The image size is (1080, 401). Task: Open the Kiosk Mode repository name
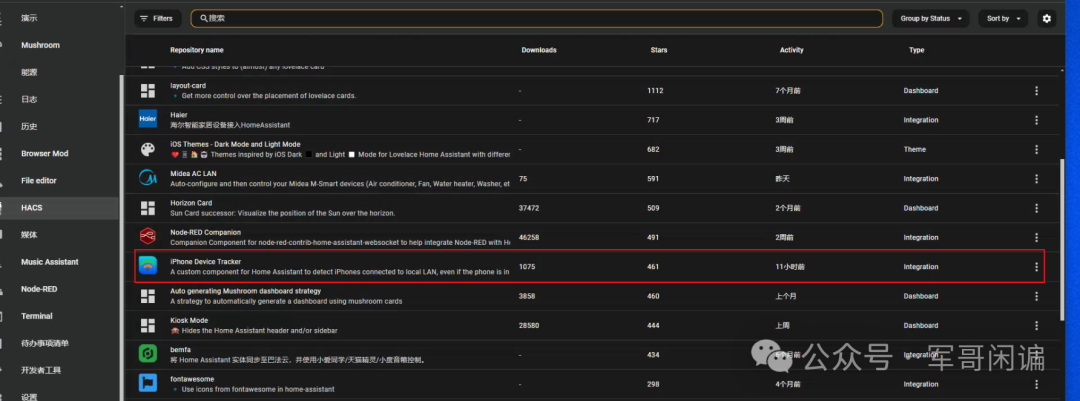click(x=189, y=320)
